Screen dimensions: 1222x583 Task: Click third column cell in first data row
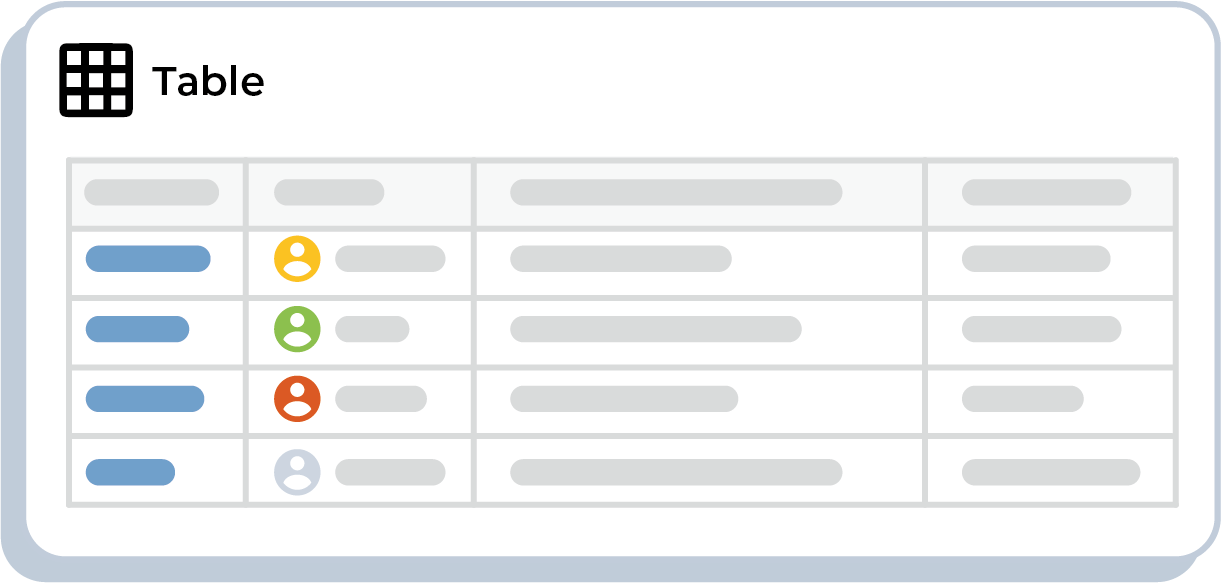tap(621, 259)
